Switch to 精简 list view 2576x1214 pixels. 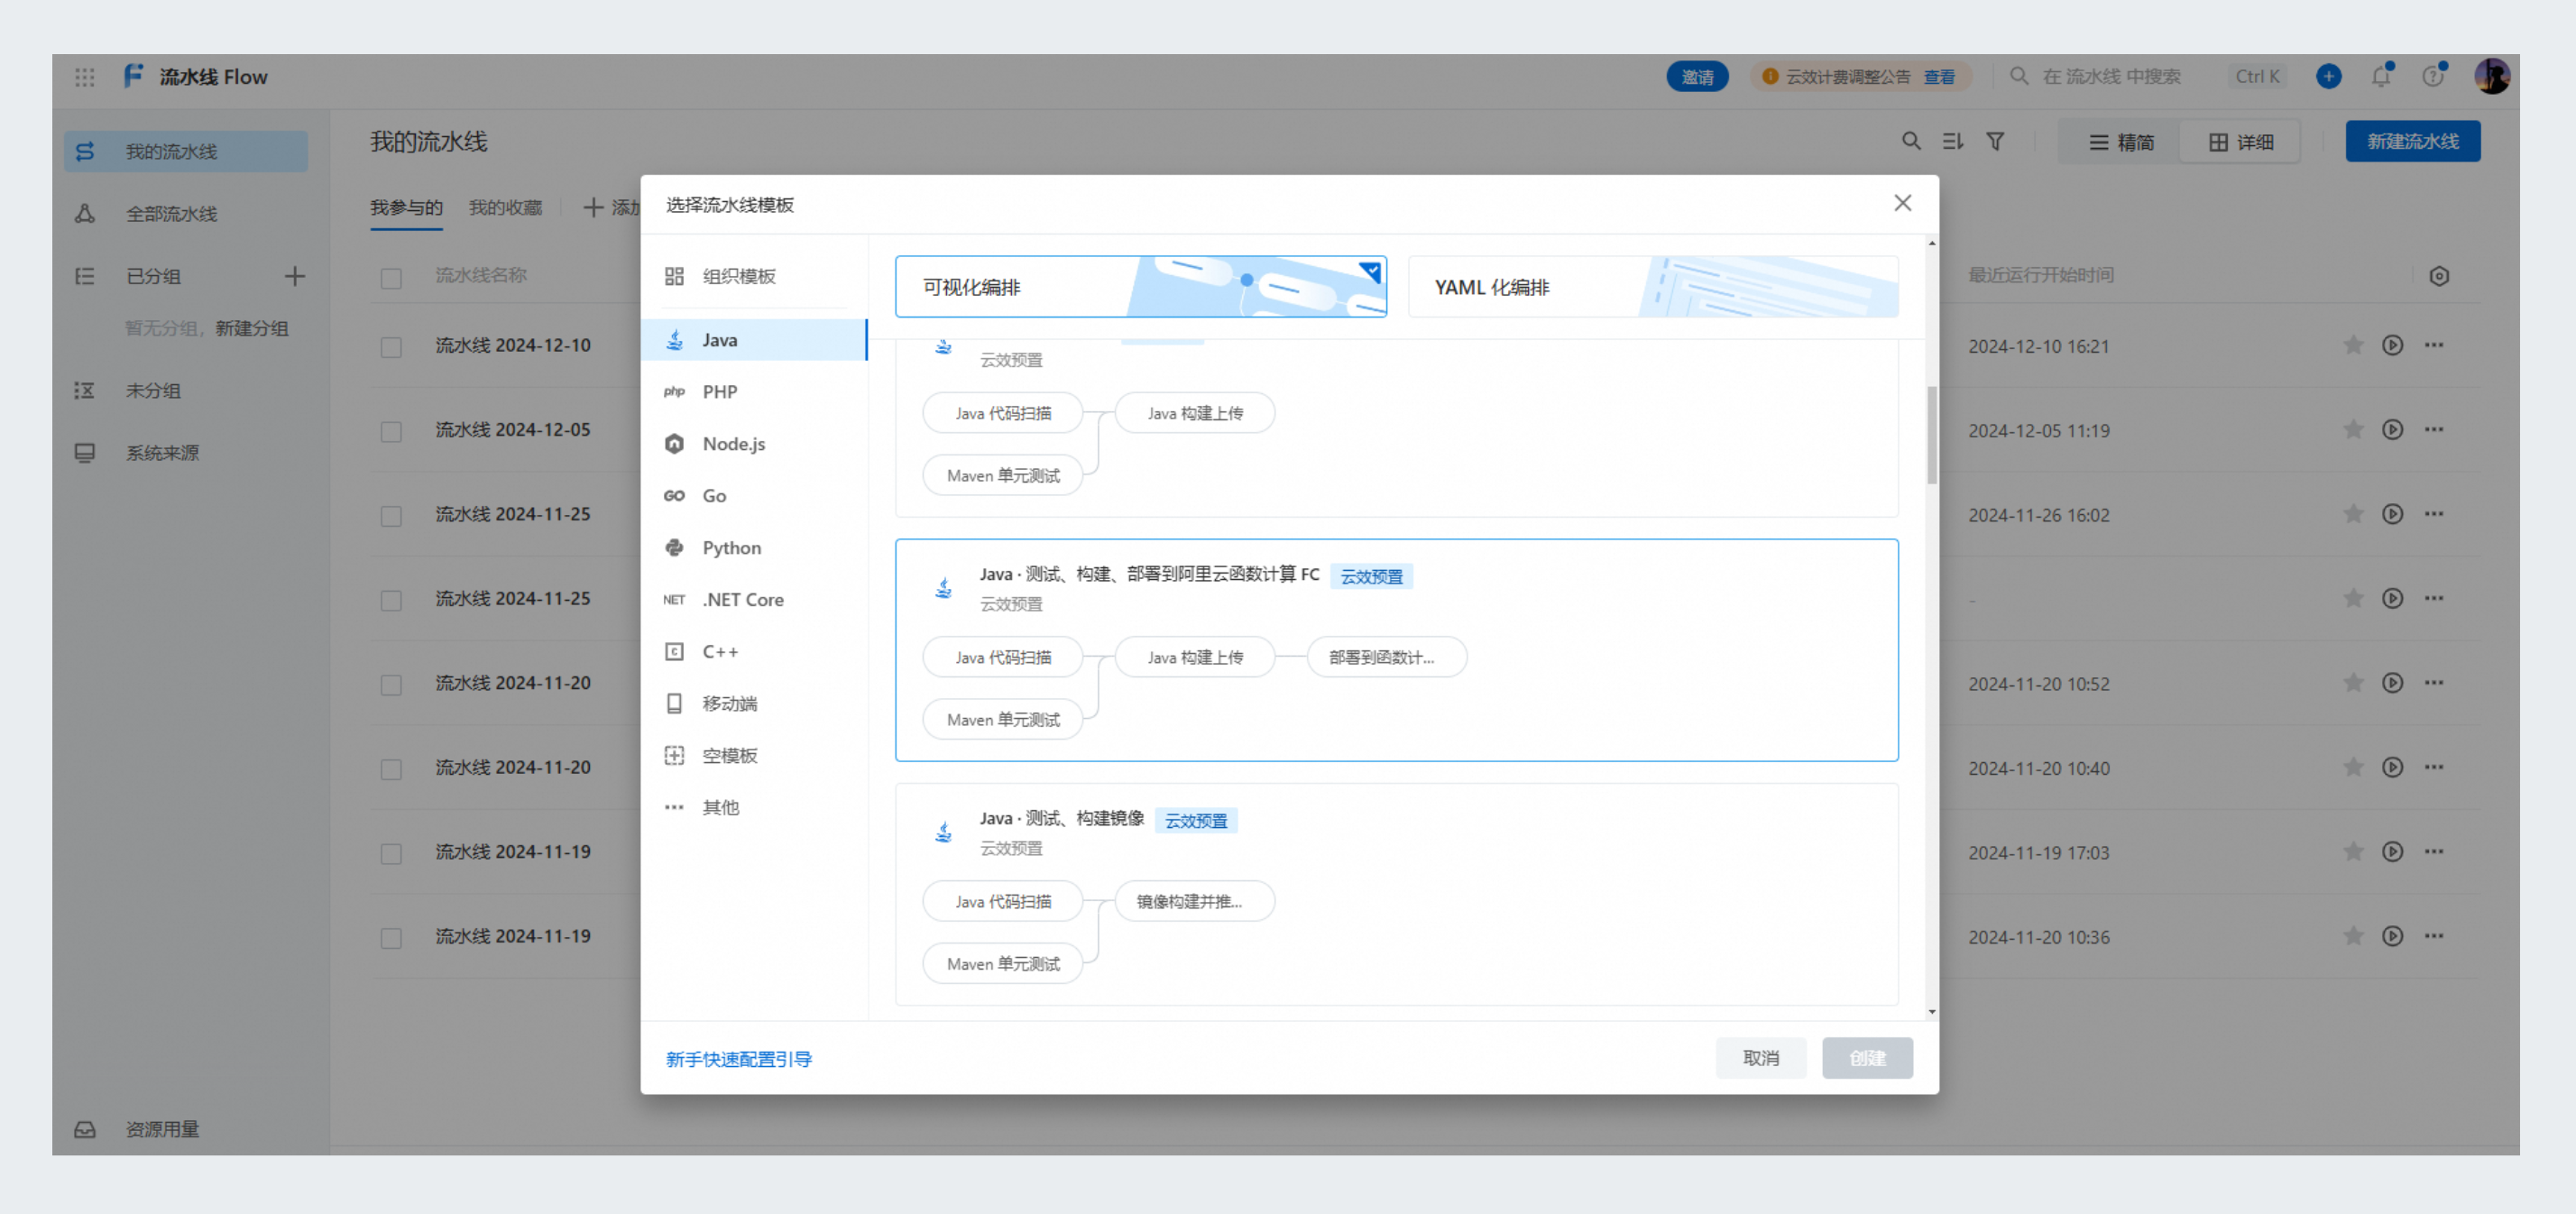click(2122, 142)
